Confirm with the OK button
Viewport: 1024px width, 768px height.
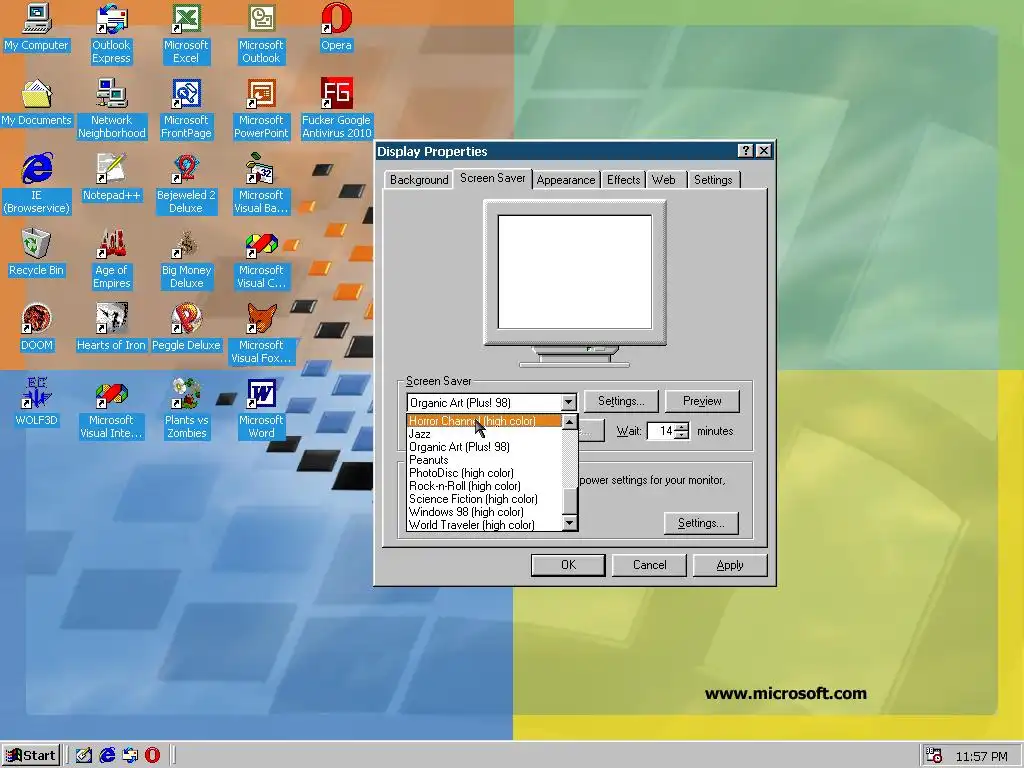click(568, 565)
